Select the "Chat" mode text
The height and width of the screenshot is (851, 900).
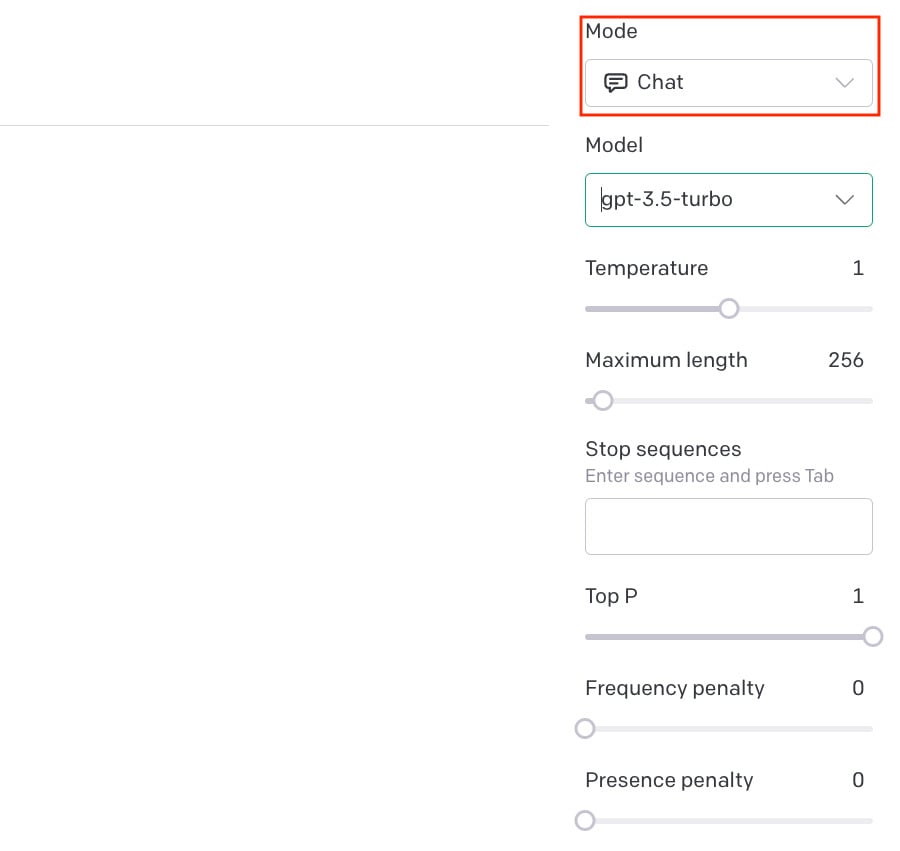click(660, 82)
